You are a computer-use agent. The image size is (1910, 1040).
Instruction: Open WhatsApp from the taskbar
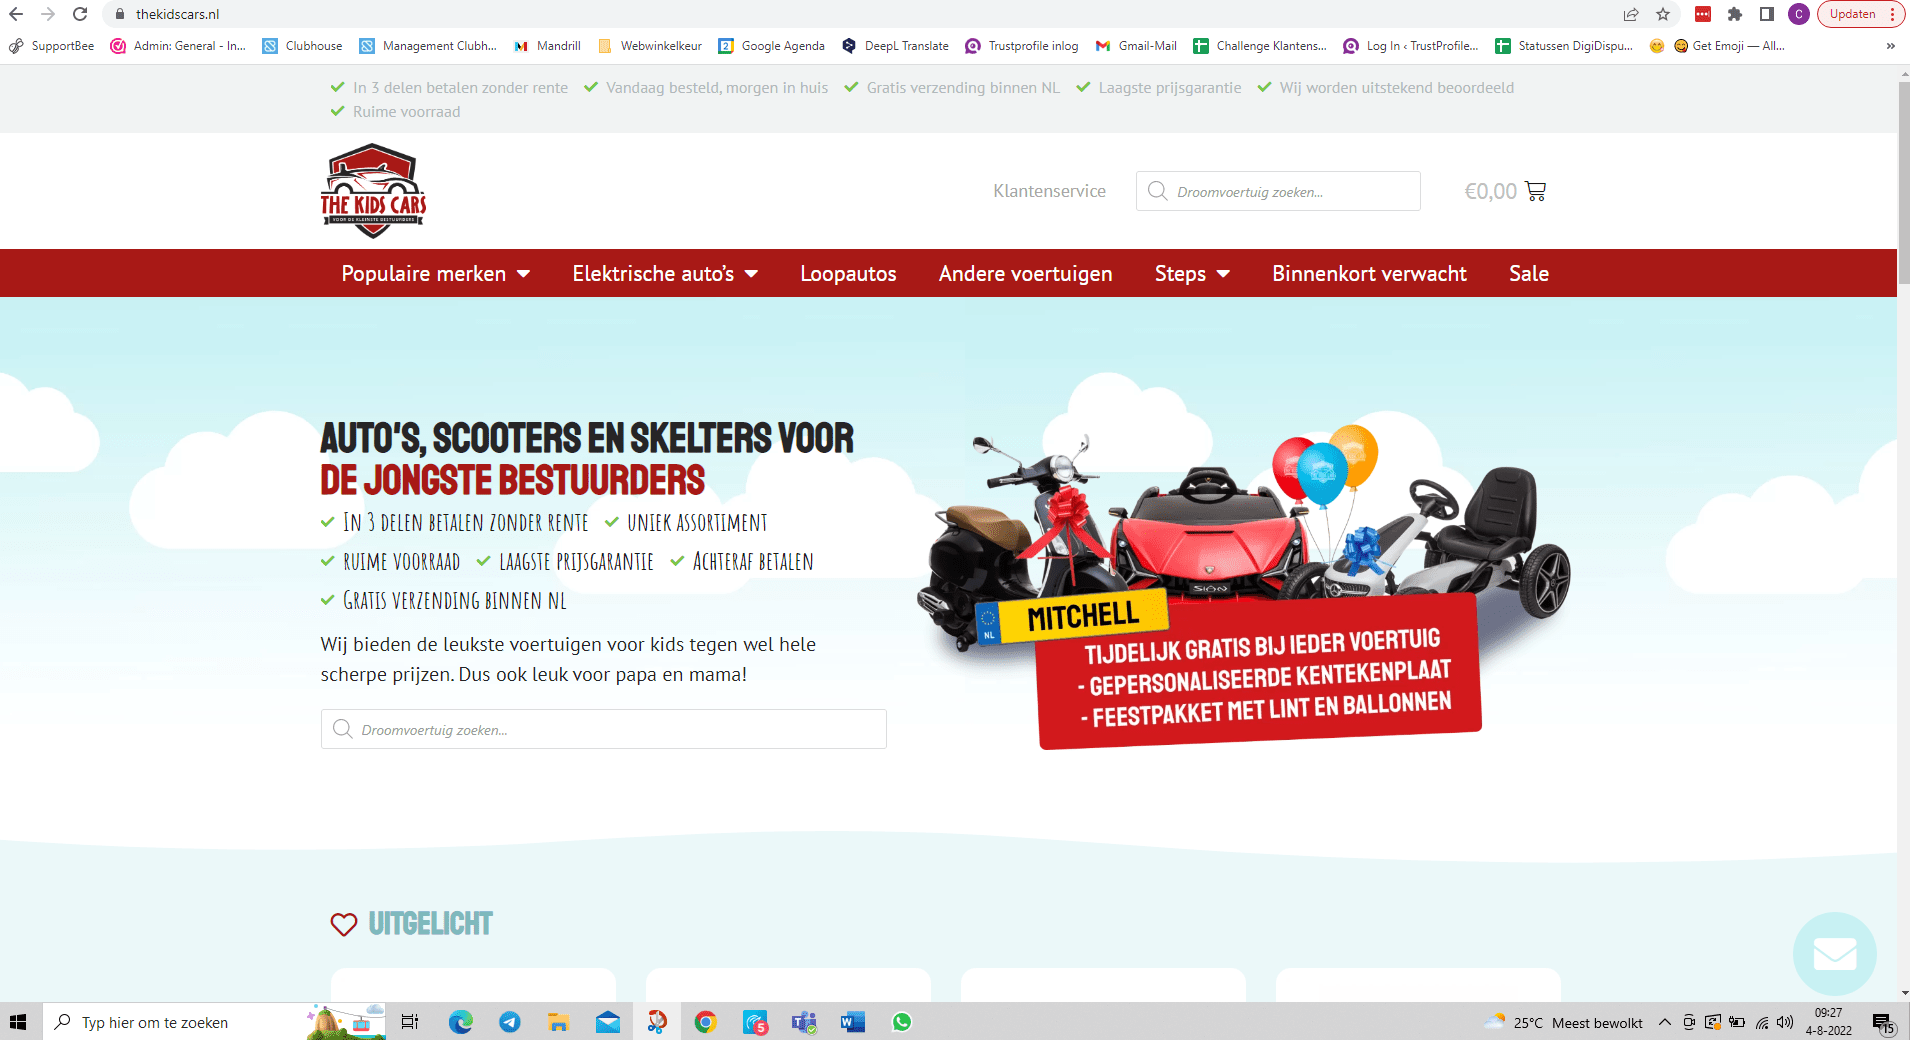pyautogui.click(x=902, y=1022)
